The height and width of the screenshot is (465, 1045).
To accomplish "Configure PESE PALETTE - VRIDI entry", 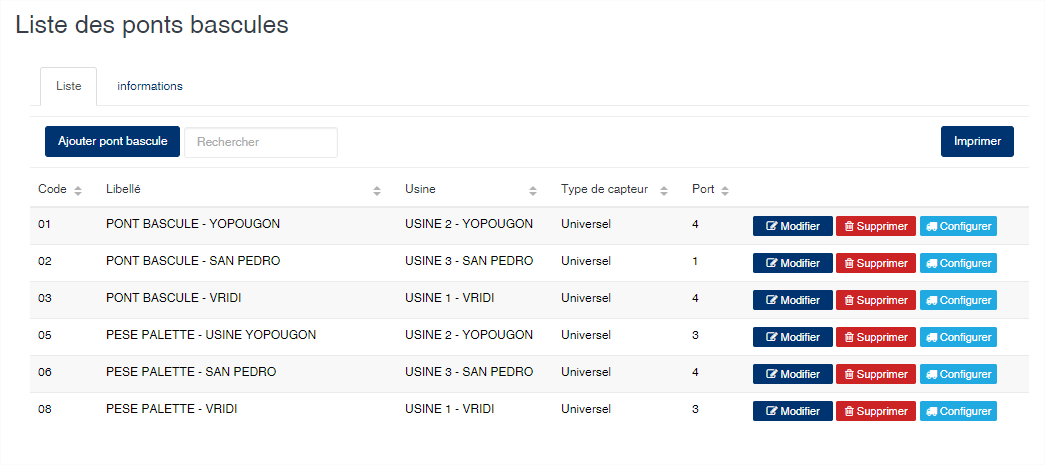I will click(x=958, y=411).
